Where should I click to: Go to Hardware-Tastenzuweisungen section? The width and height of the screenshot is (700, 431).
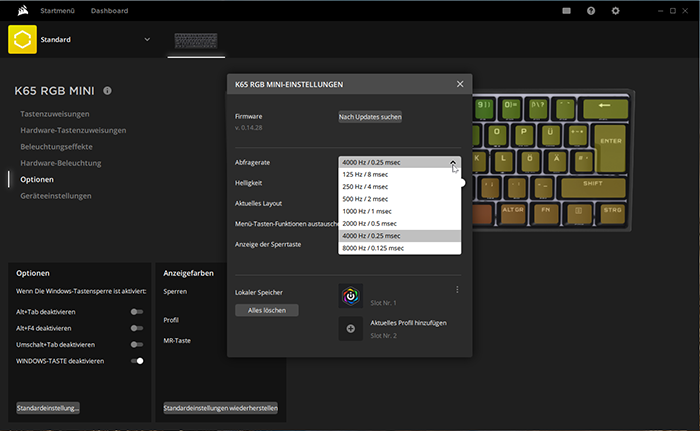click(73, 130)
